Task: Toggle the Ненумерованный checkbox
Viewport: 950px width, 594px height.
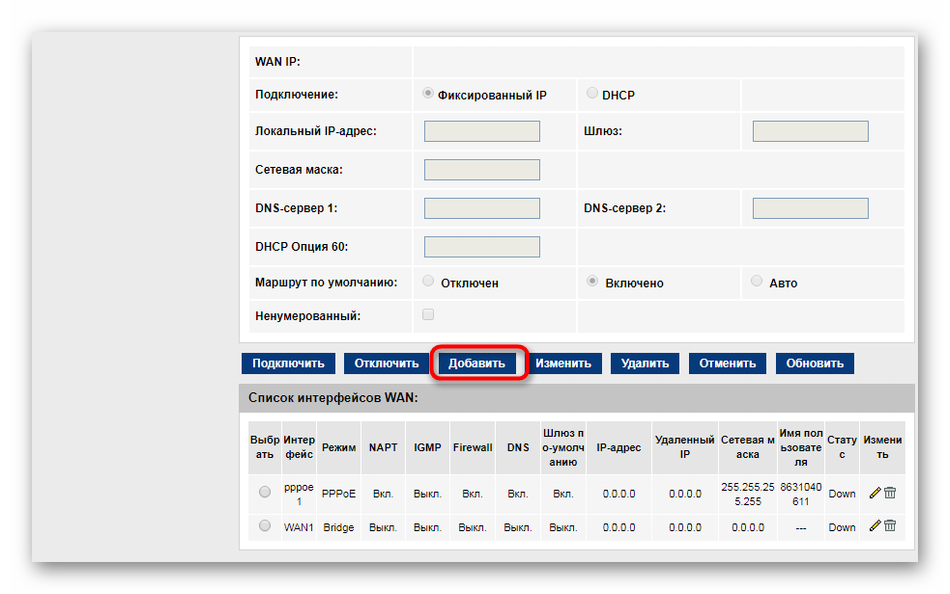Action: pos(428,315)
